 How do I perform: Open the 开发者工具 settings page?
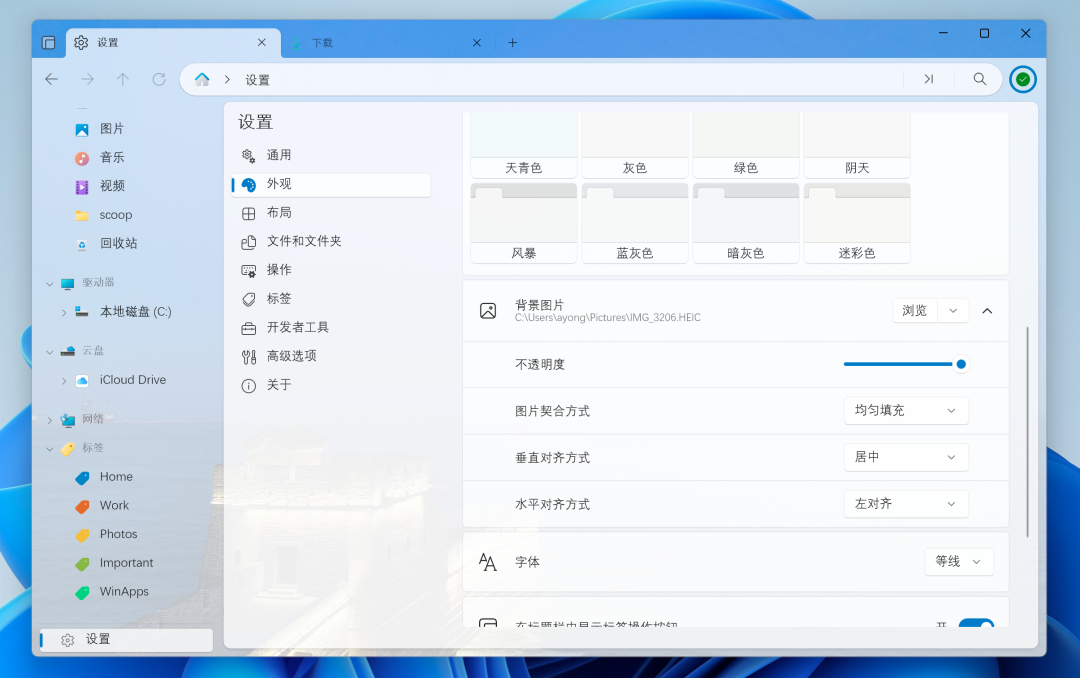click(x=331, y=327)
